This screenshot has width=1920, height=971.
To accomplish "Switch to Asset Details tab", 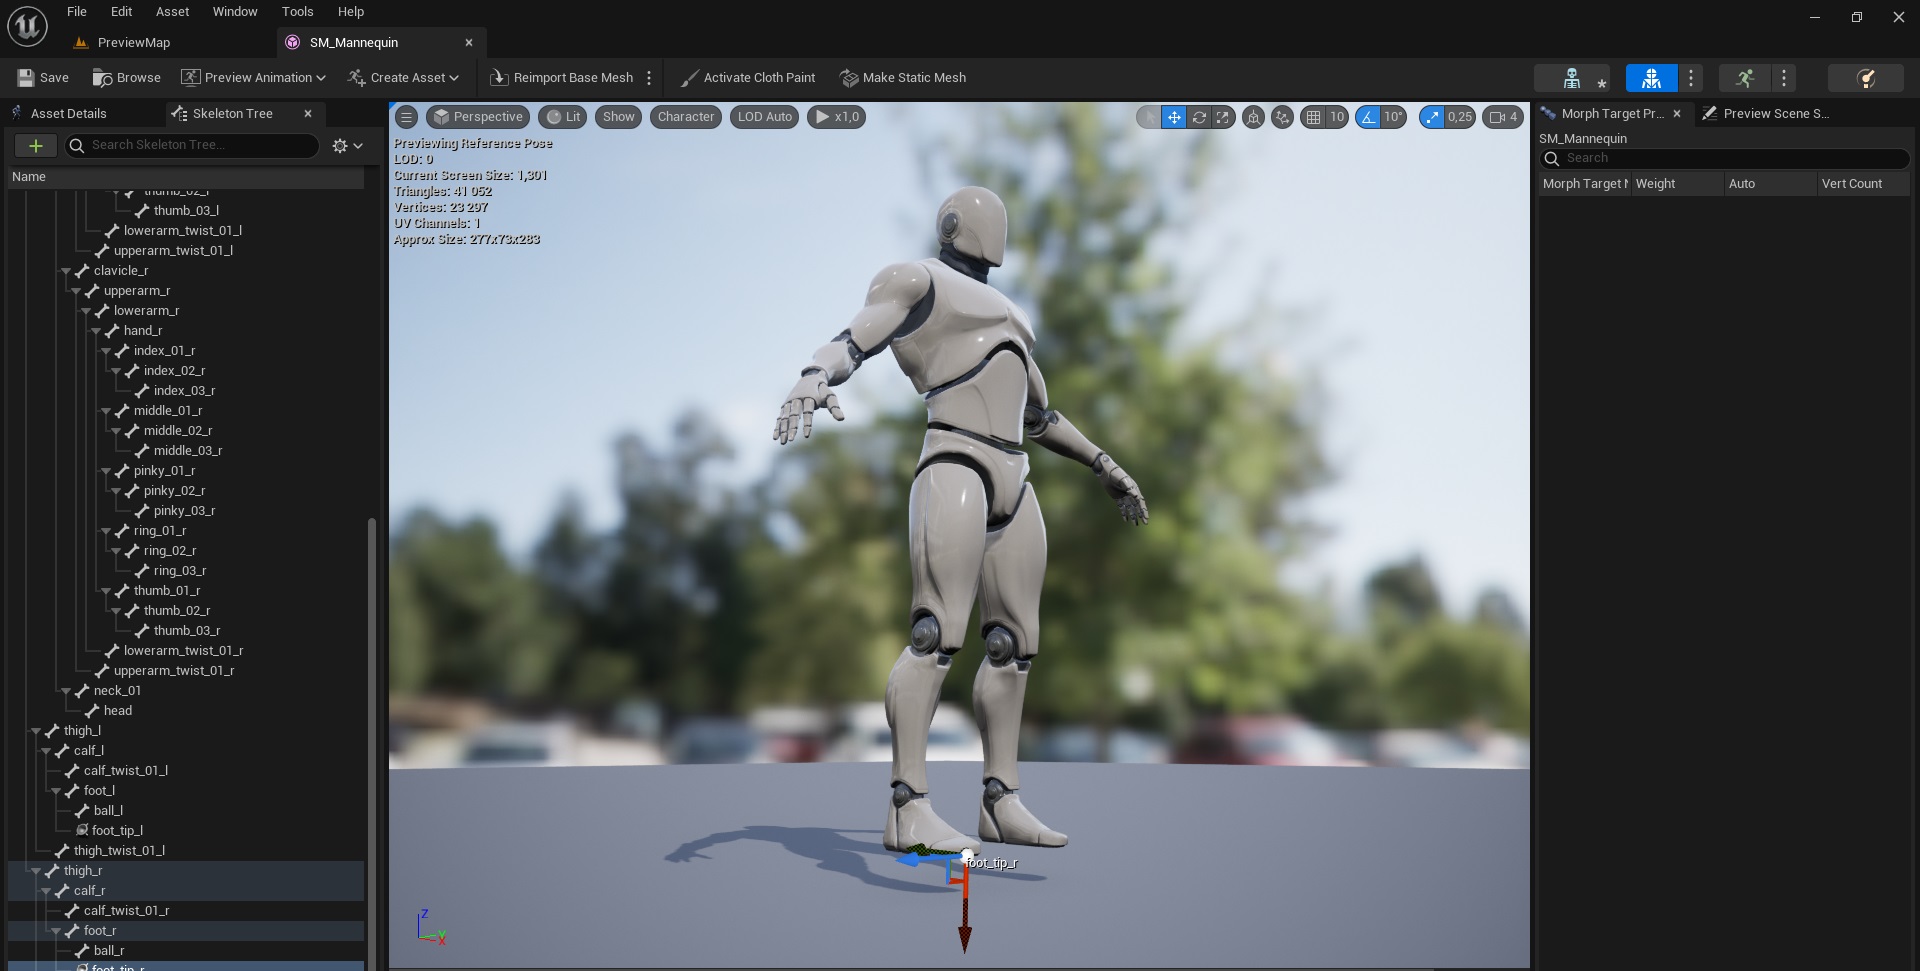I will click(x=68, y=113).
